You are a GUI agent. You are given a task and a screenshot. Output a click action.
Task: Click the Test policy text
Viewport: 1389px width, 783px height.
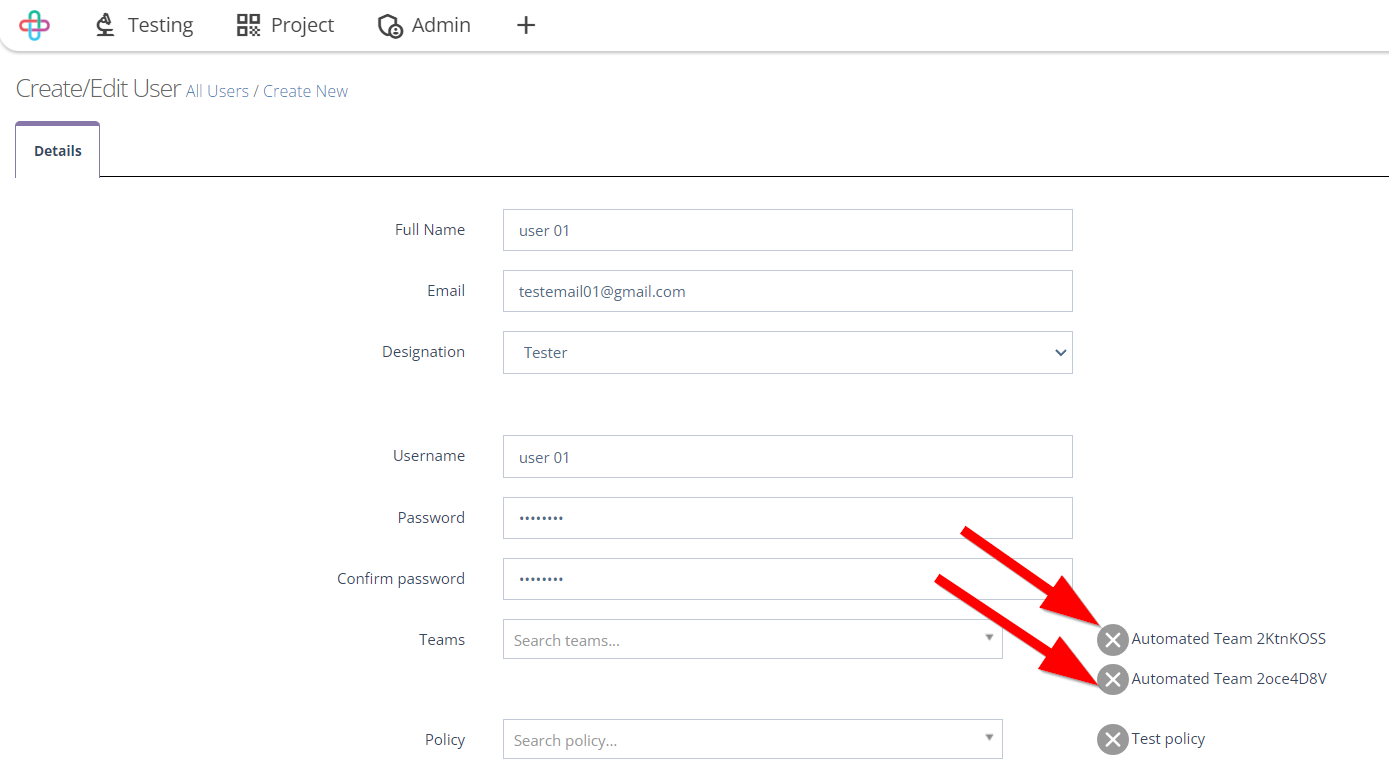1168,739
